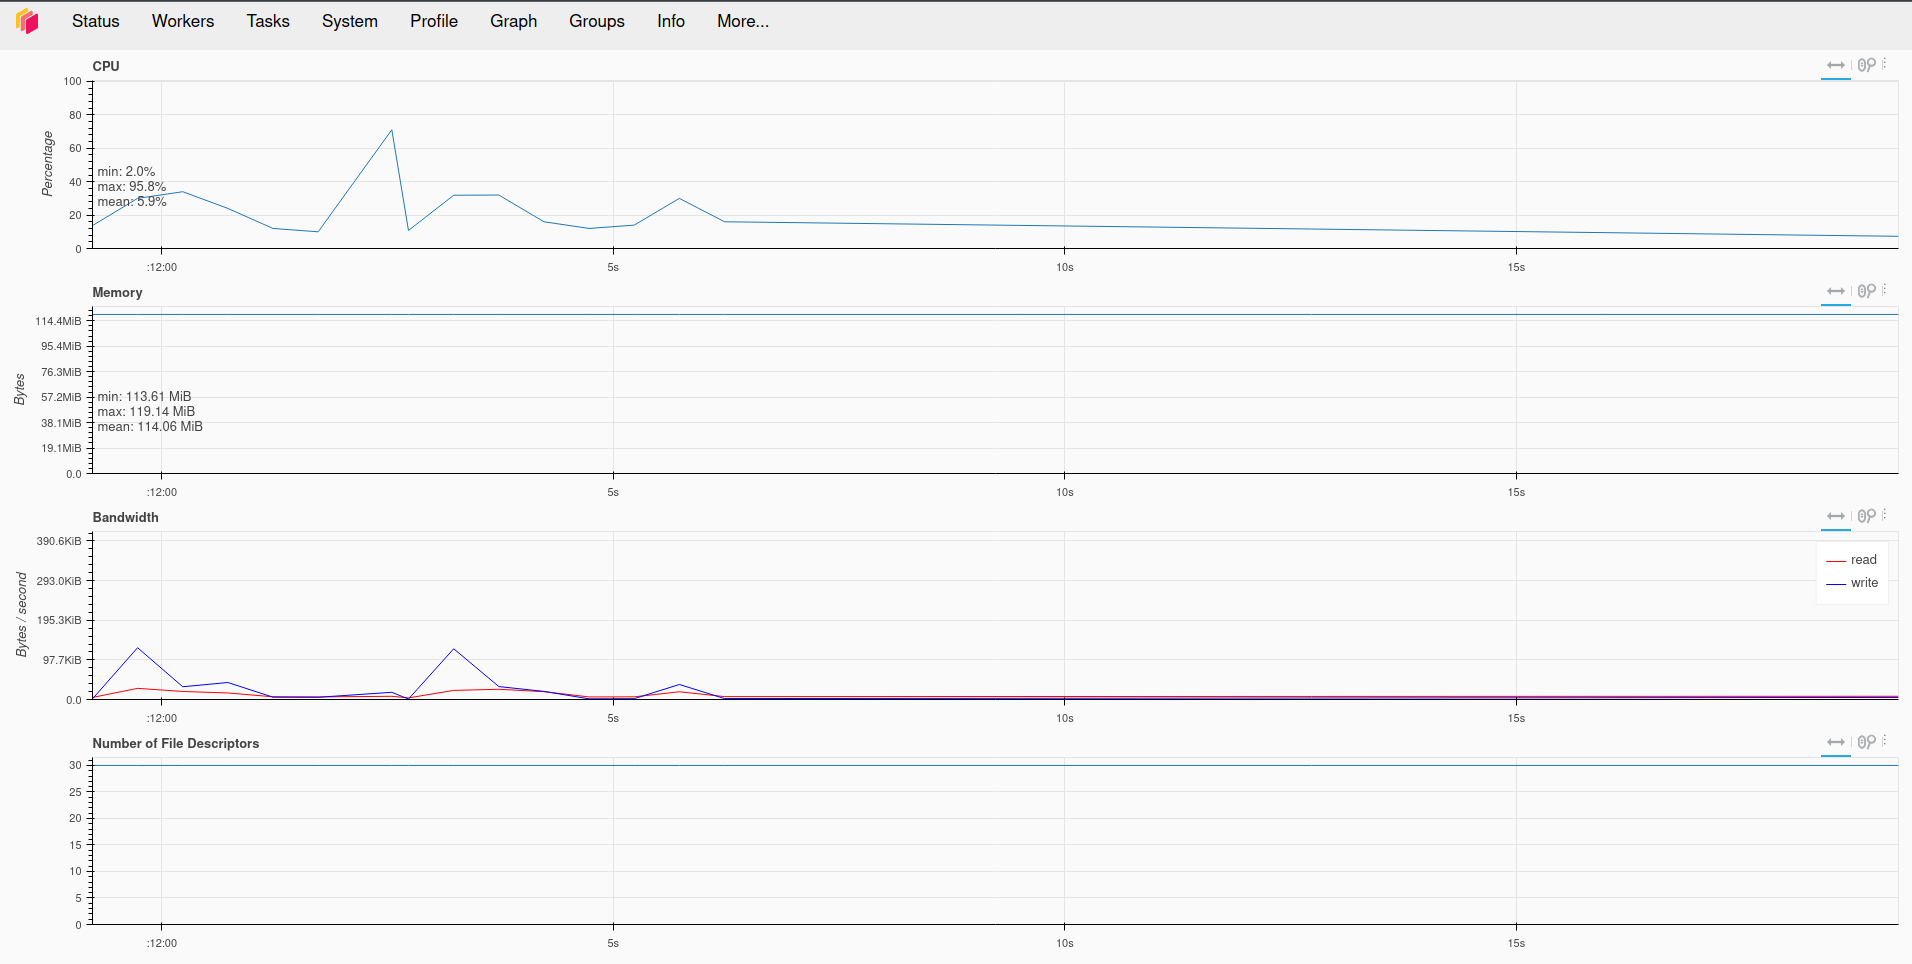The height and width of the screenshot is (964, 1912).
Task: Switch to the Workers page
Action: coord(182,21)
